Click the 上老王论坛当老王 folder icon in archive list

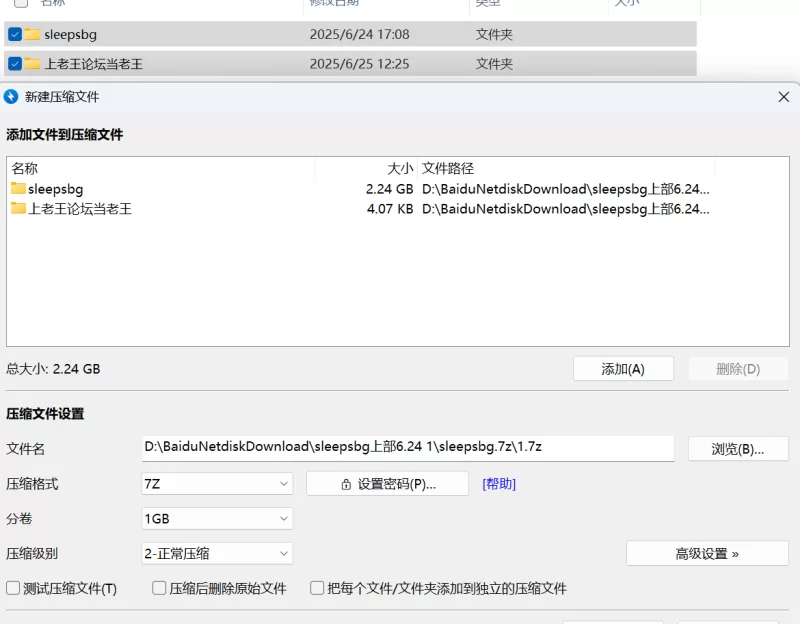[18, 208]
